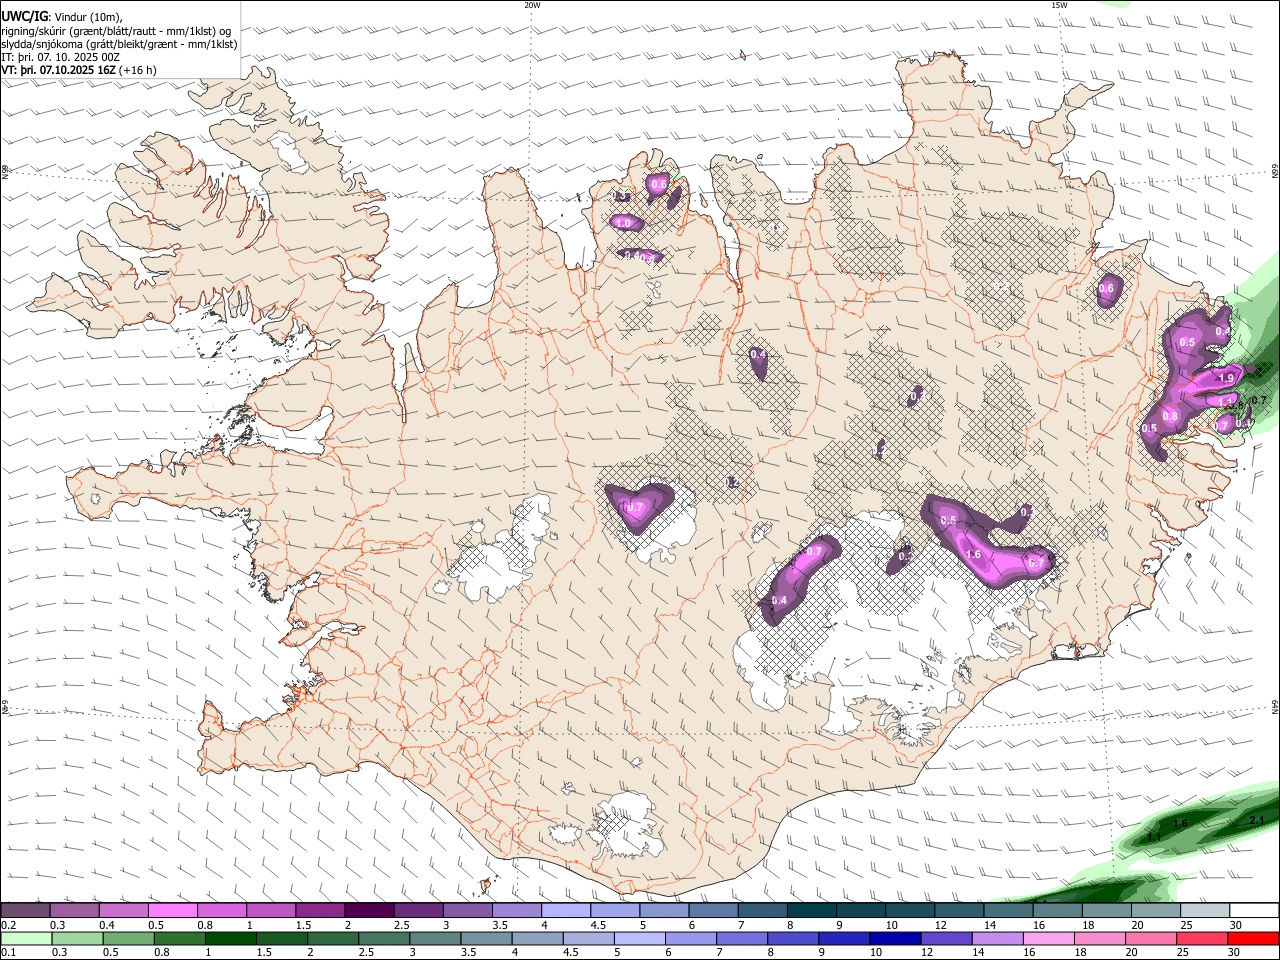1280x960 pixels.
Task: Select the upper legend swatch labeled 14
Action: 1008,910
